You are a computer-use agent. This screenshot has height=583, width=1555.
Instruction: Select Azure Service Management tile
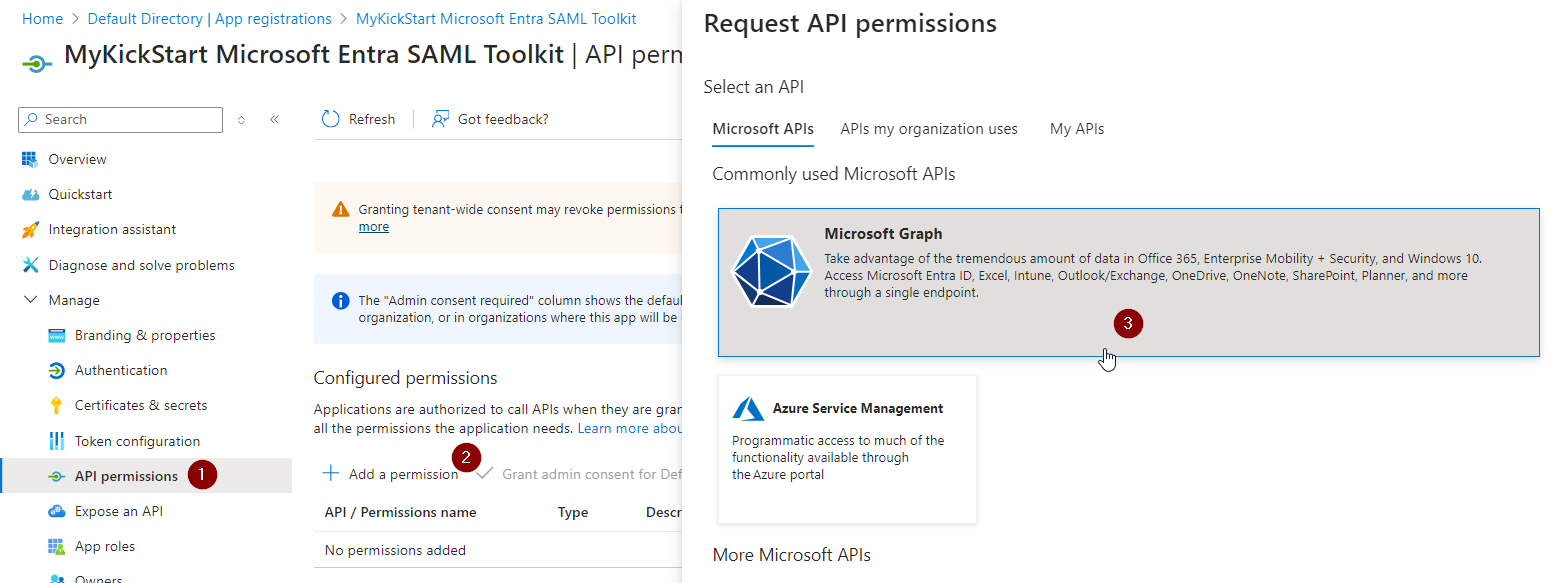[x=846, y=449]
